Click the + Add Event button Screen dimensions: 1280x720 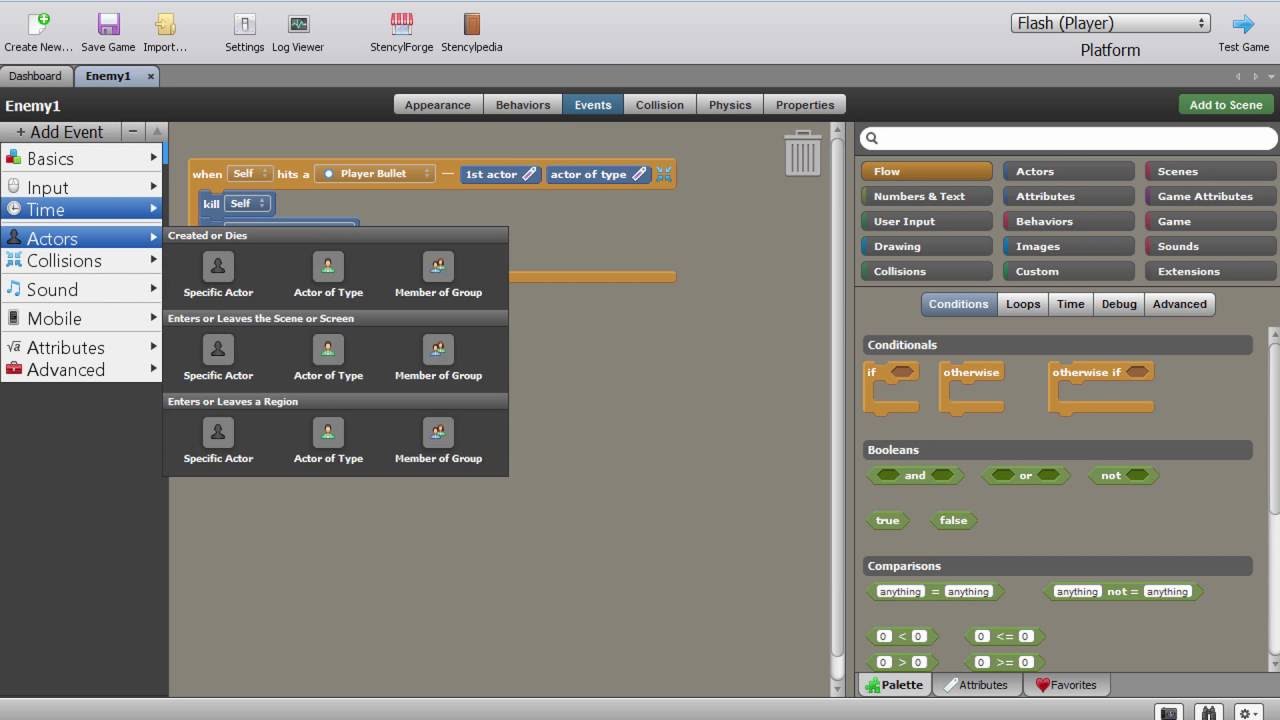click(x=60, y=132)
